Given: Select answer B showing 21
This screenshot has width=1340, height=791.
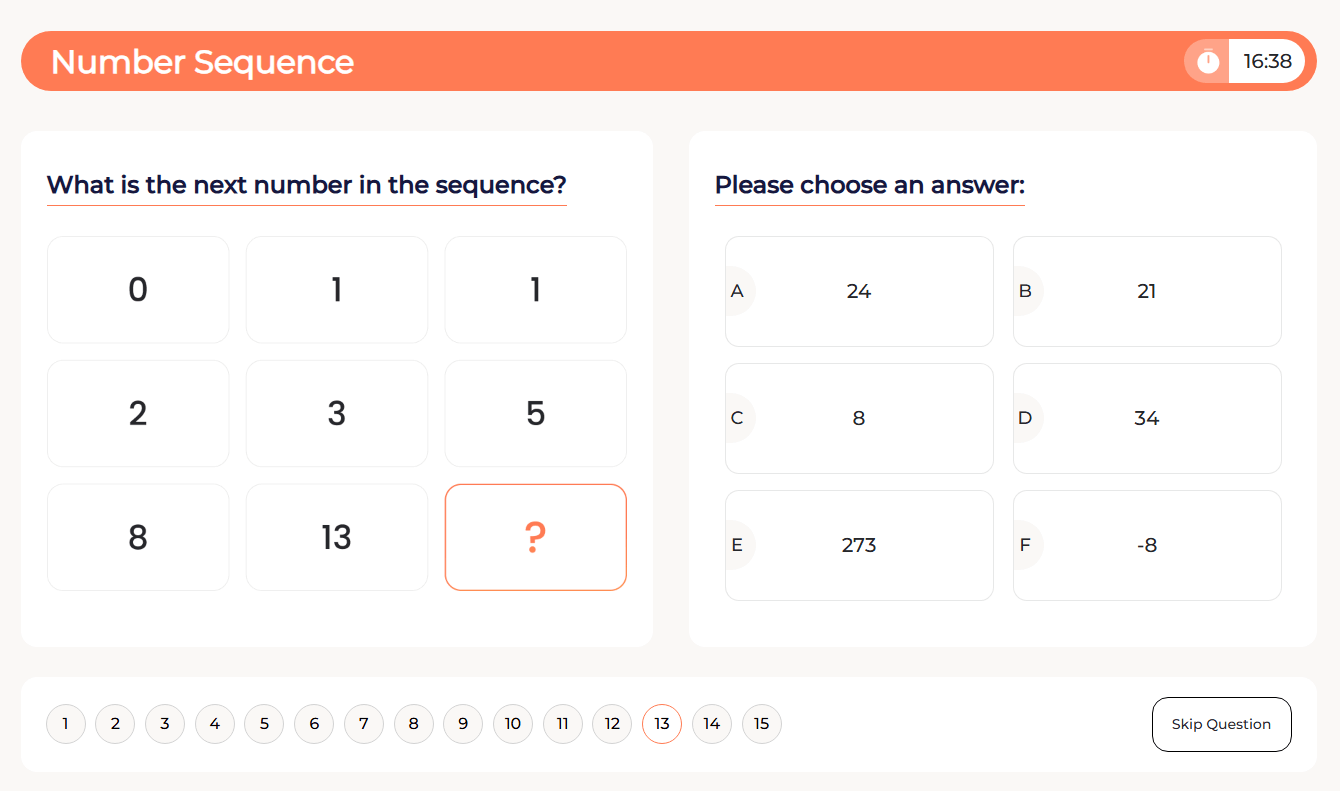Looking at the screenshot, I should (x=1147, y=291).
